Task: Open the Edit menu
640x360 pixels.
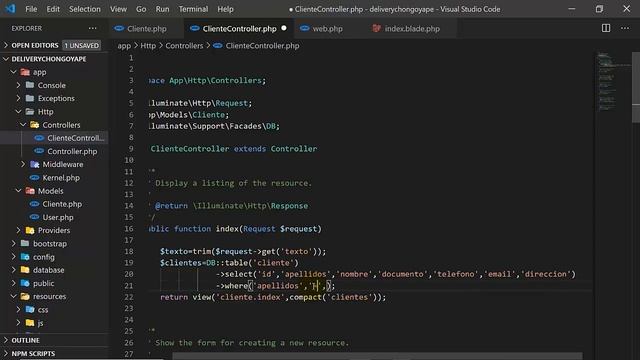Action: pos(53,9)
